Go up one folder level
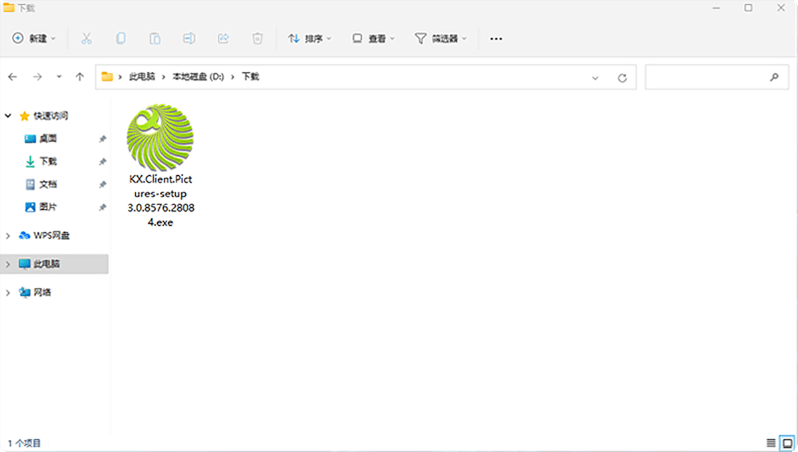 tap(80, 77)
